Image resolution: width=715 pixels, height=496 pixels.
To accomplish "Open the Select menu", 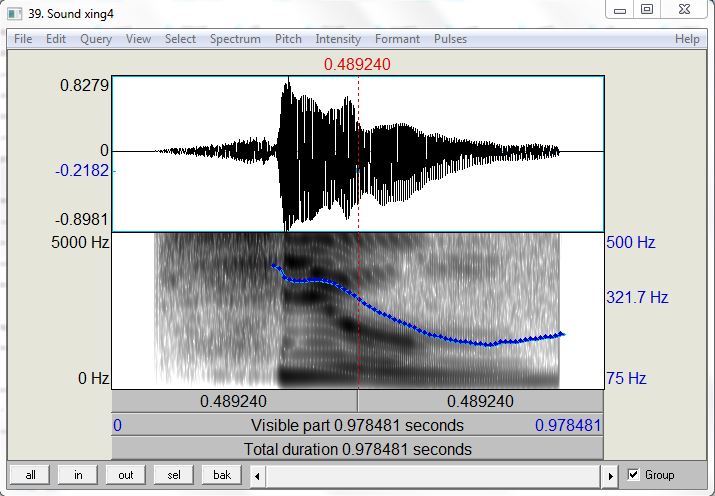I will point(180,39).
